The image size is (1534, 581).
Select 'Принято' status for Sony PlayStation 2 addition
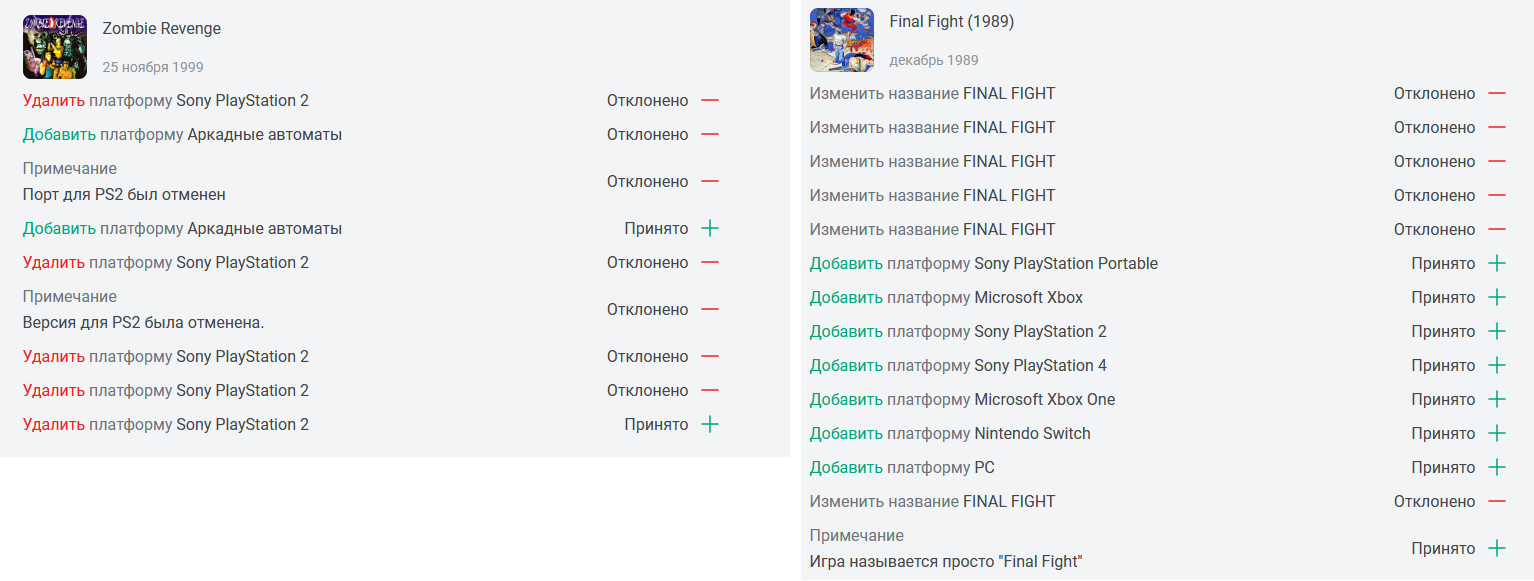pos(1443,331)
